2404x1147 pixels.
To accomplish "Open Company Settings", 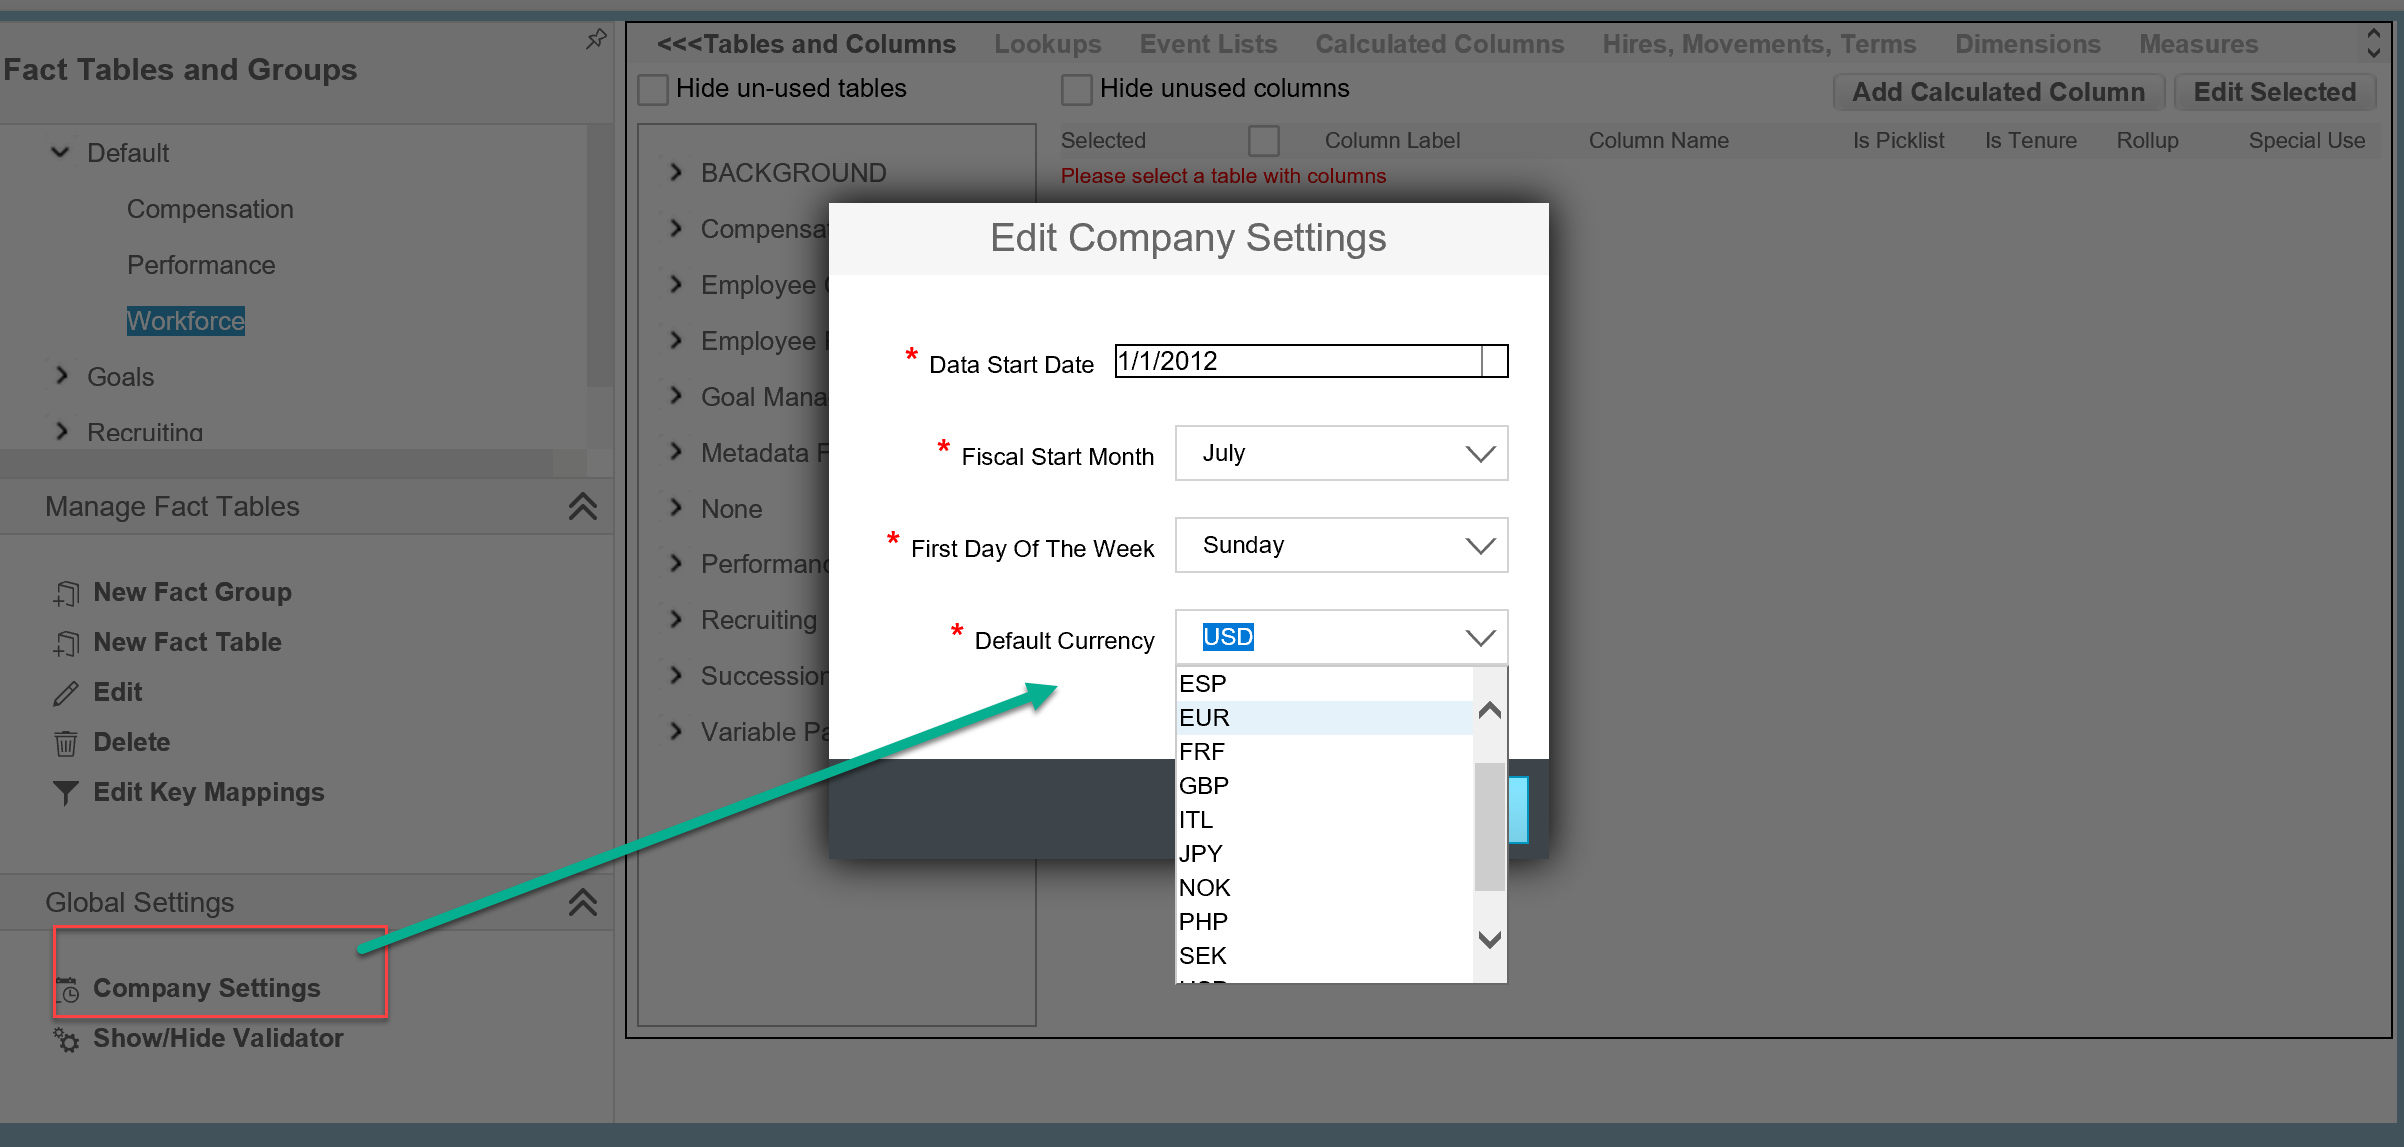I will pos(206,988).
